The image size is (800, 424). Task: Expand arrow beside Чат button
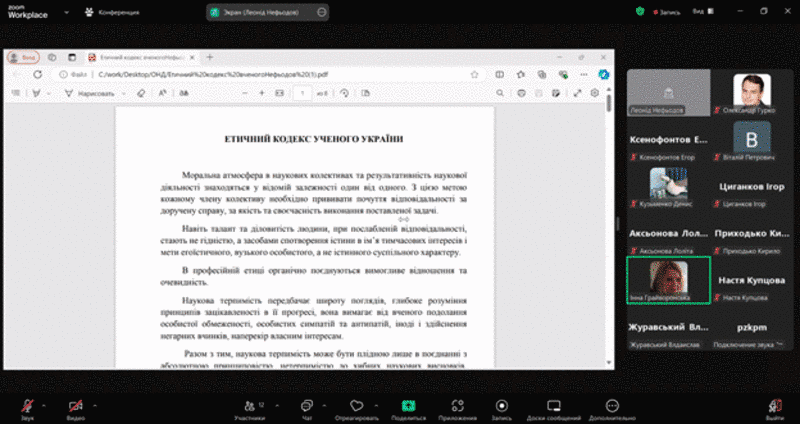(324, 406)
